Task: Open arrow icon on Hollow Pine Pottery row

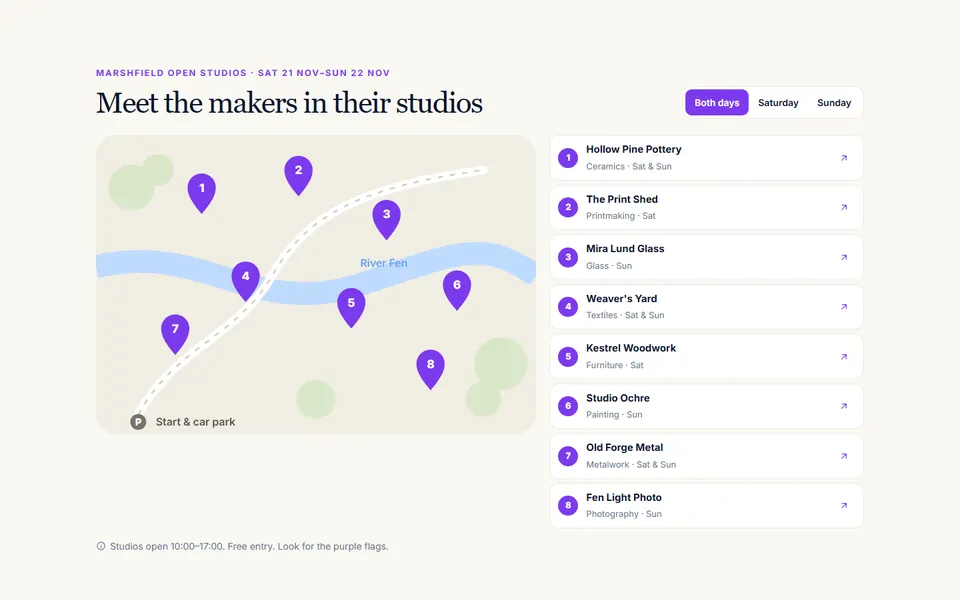Action: (x=844, y=158)
